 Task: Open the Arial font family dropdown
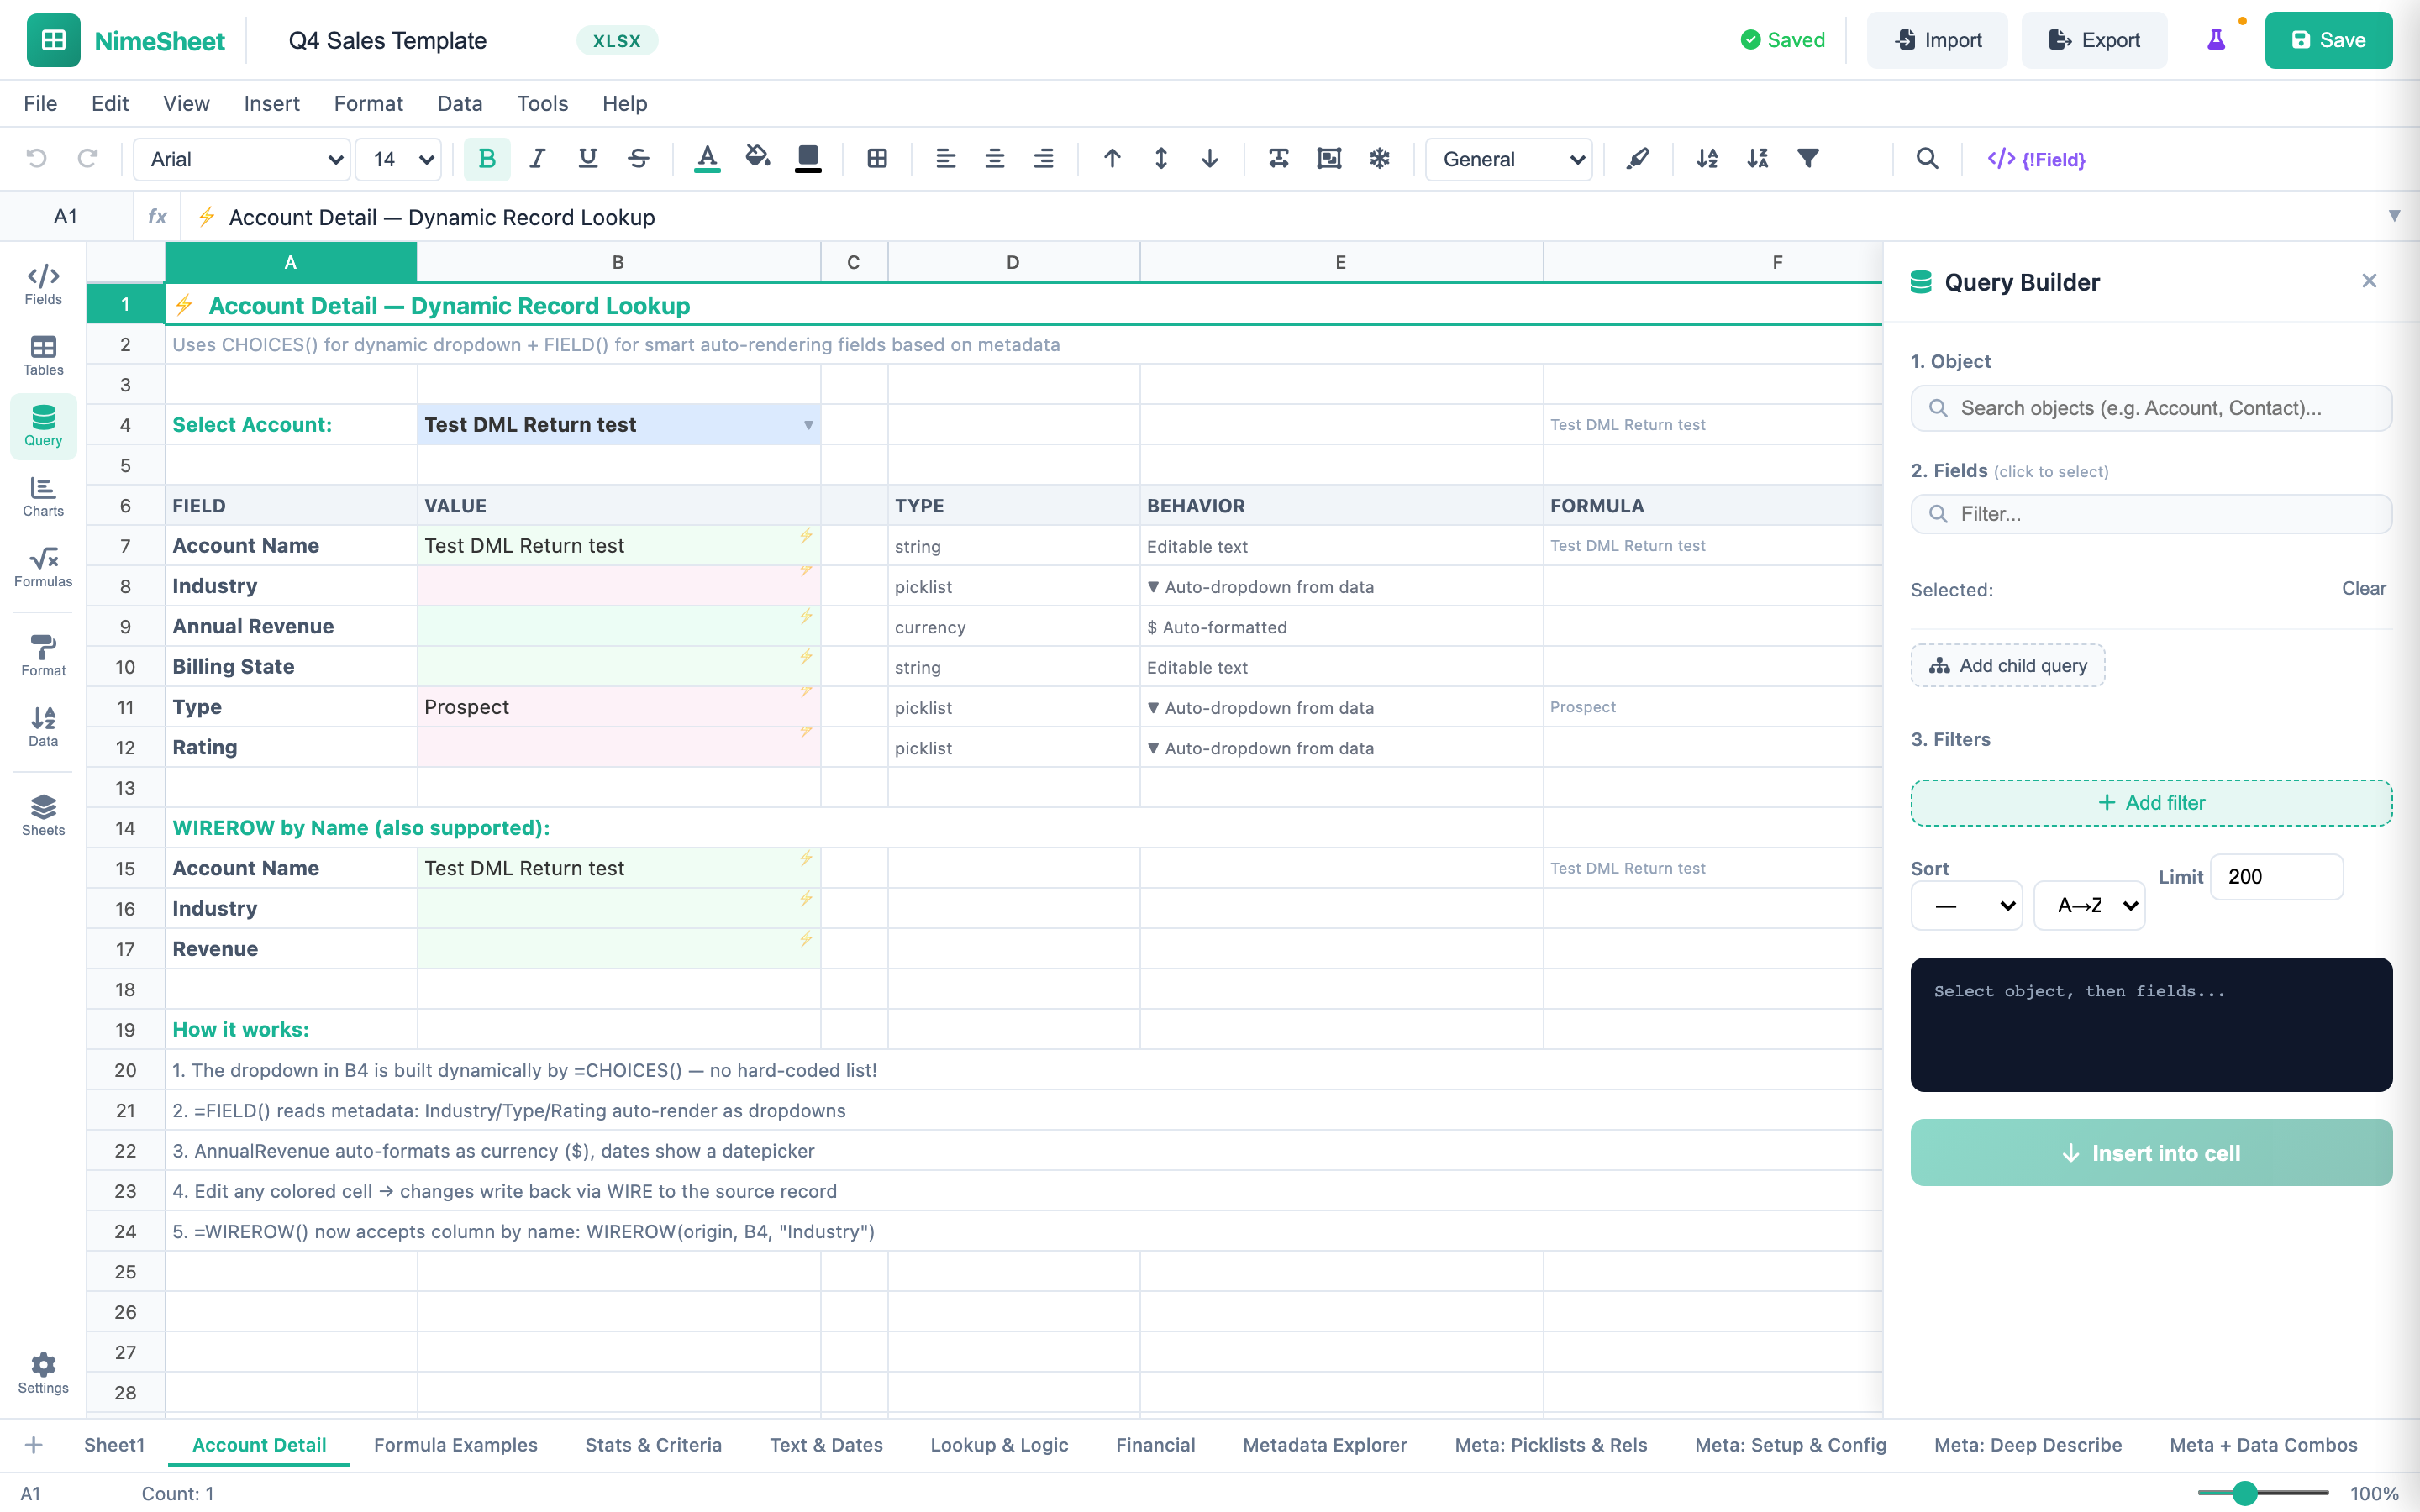[x=240, y=159]
